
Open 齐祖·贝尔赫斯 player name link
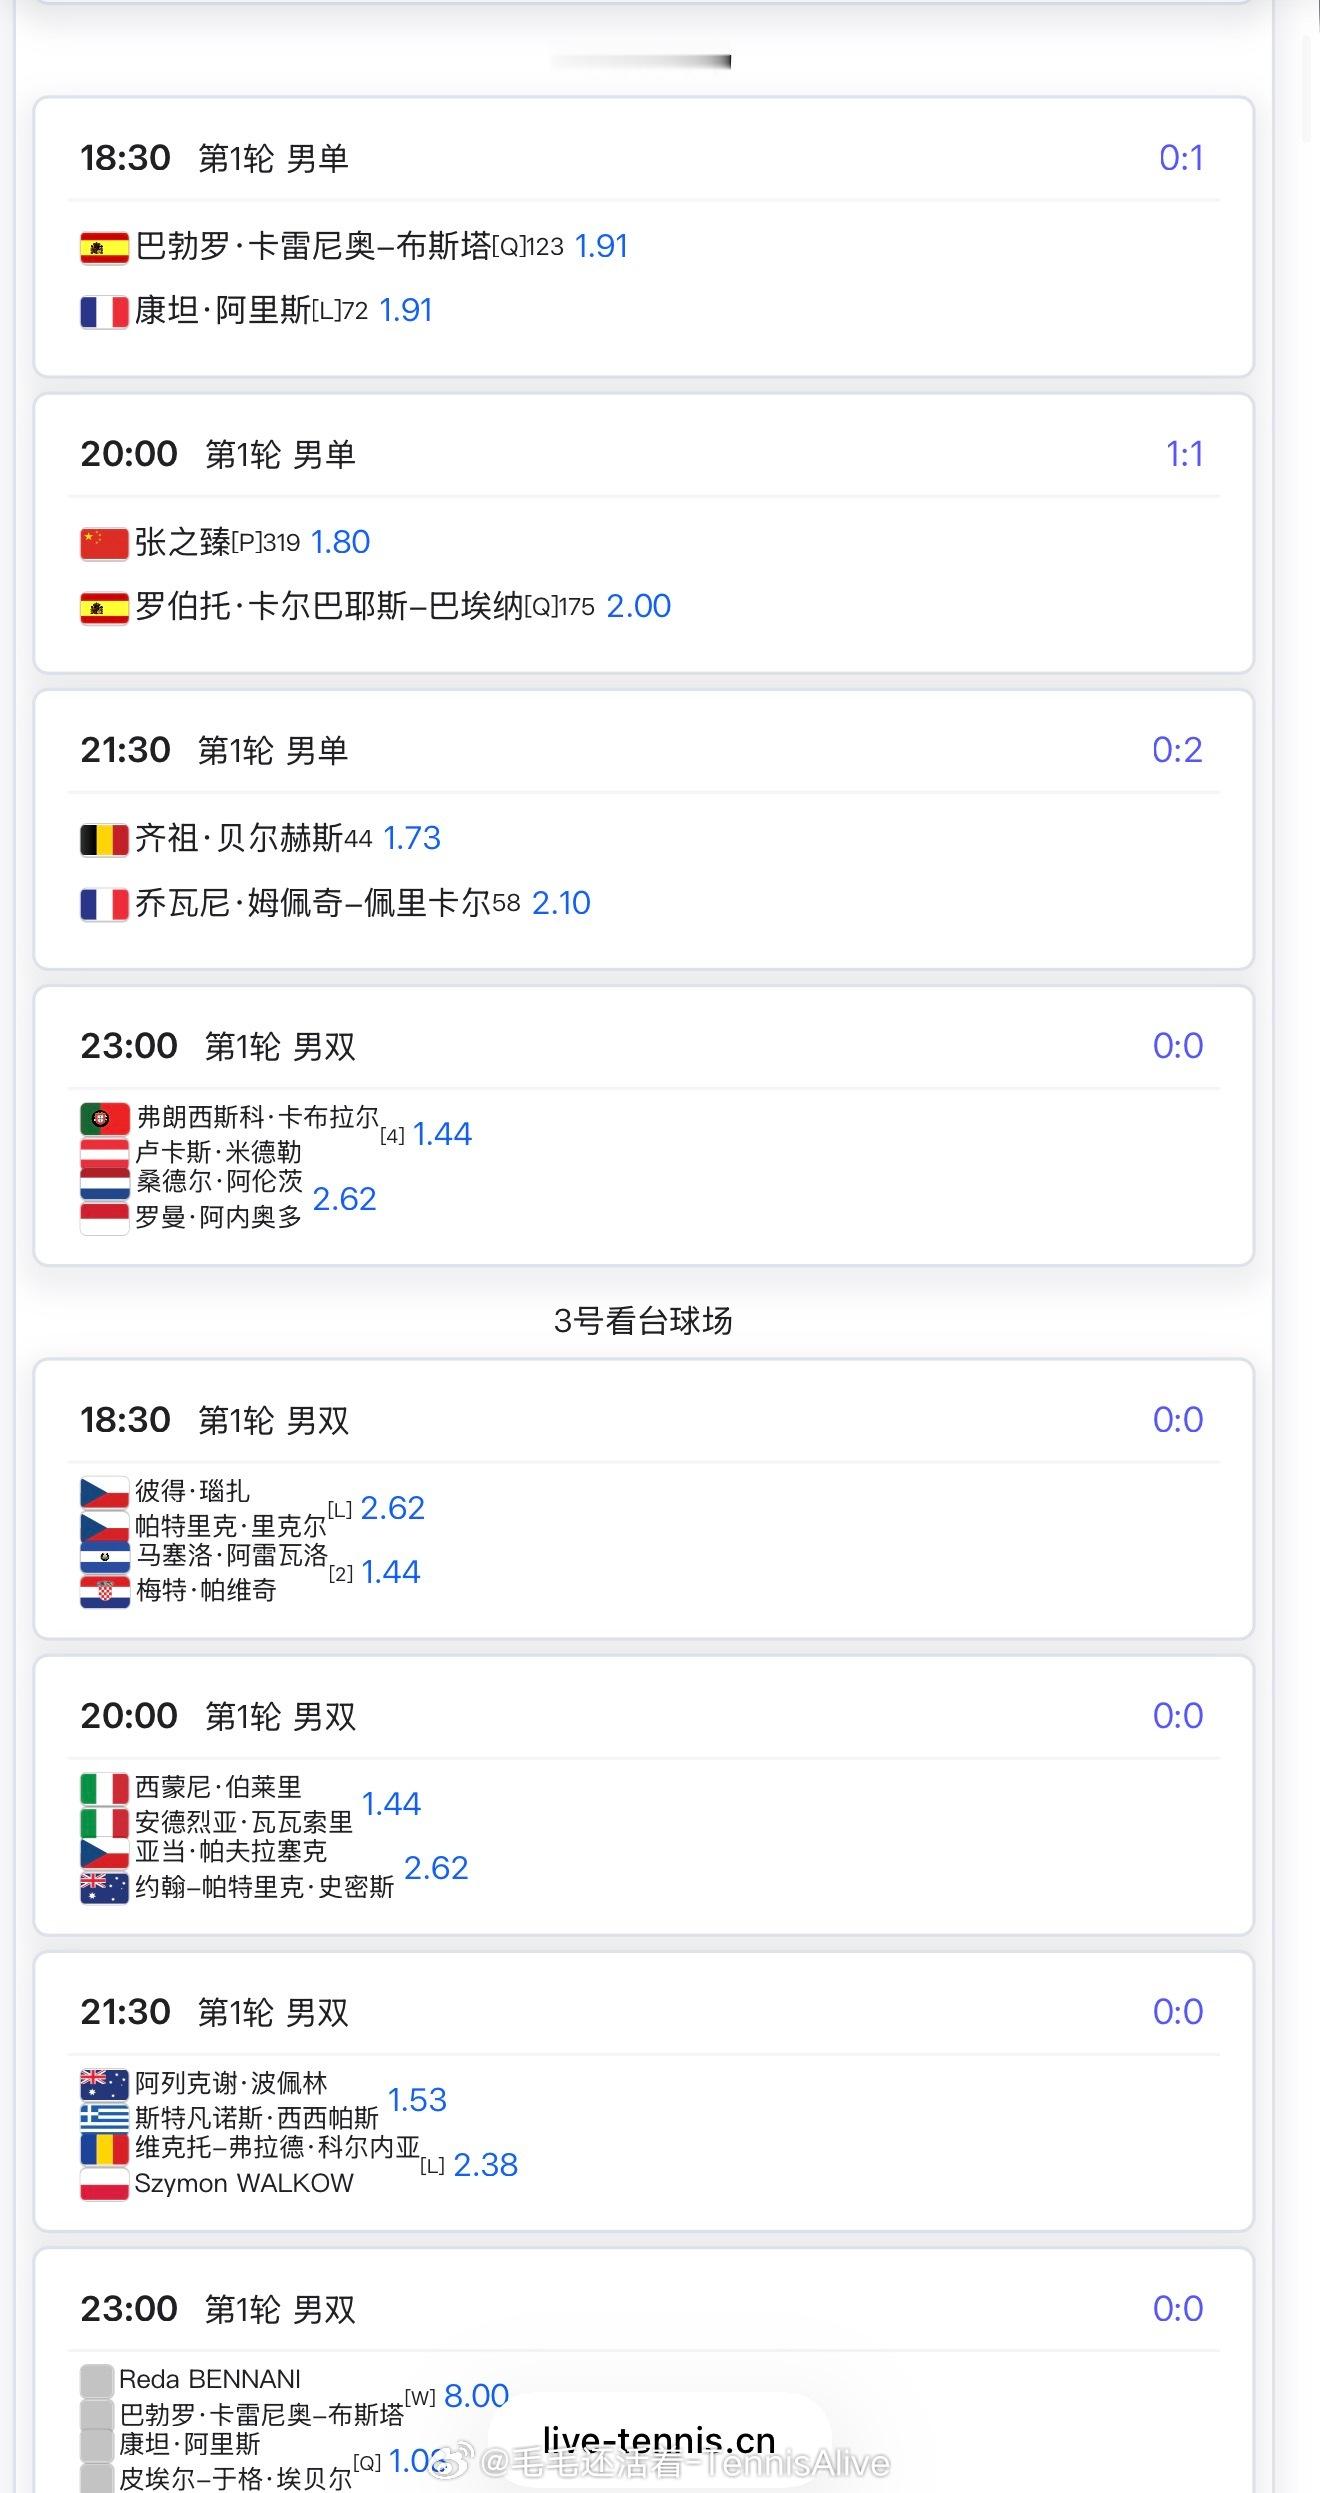coord(239,838)
